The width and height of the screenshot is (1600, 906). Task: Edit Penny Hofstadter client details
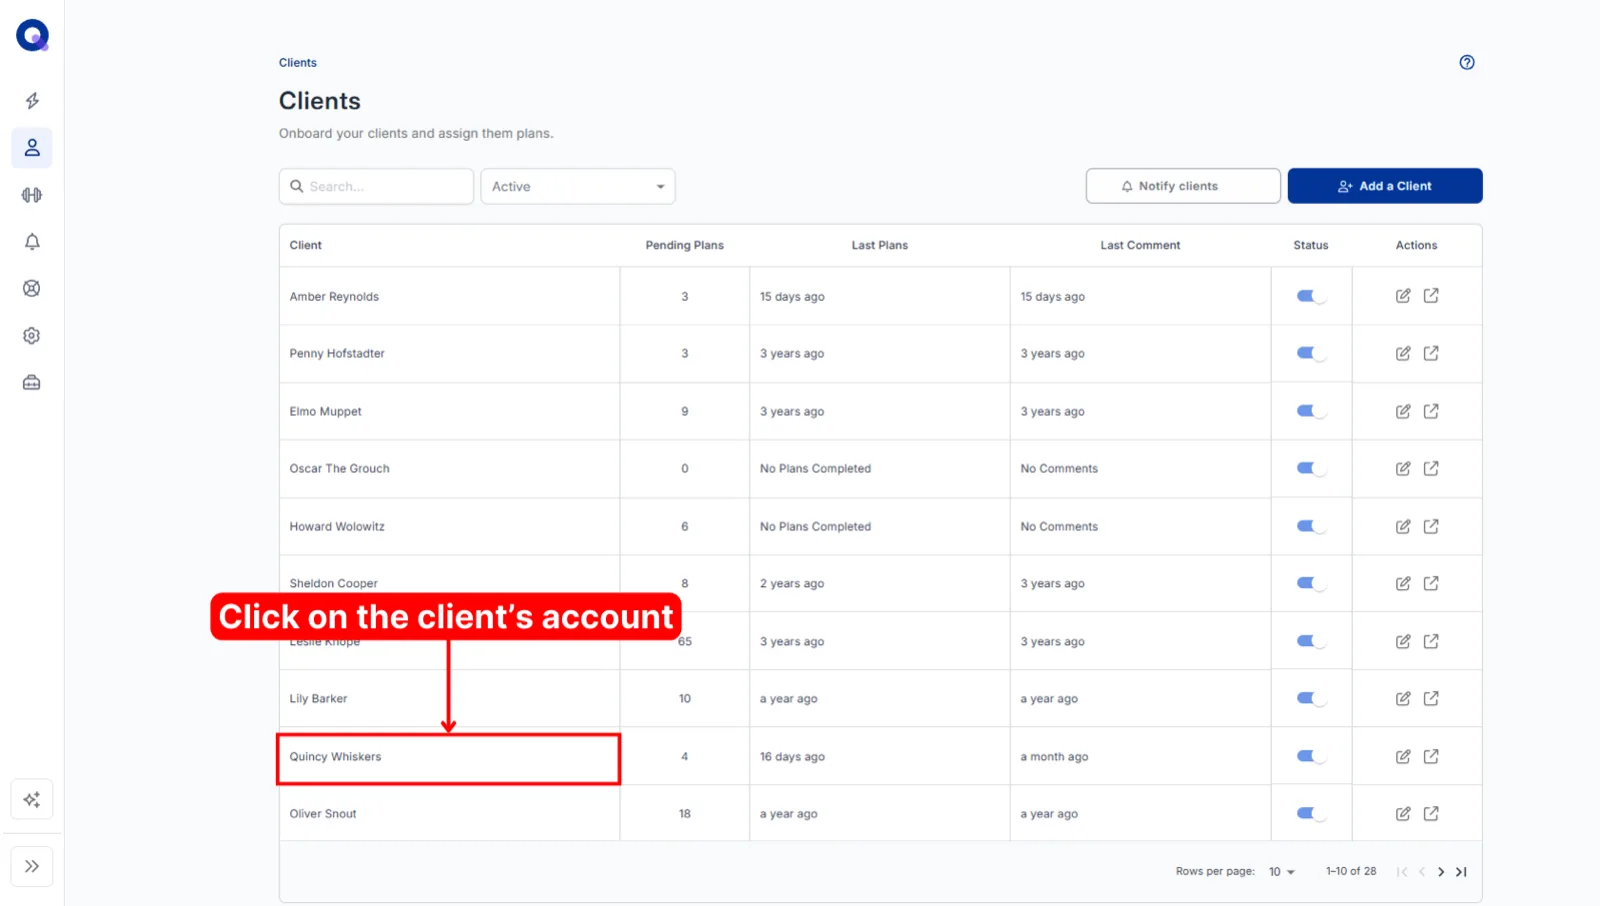tap(1403, 353)
